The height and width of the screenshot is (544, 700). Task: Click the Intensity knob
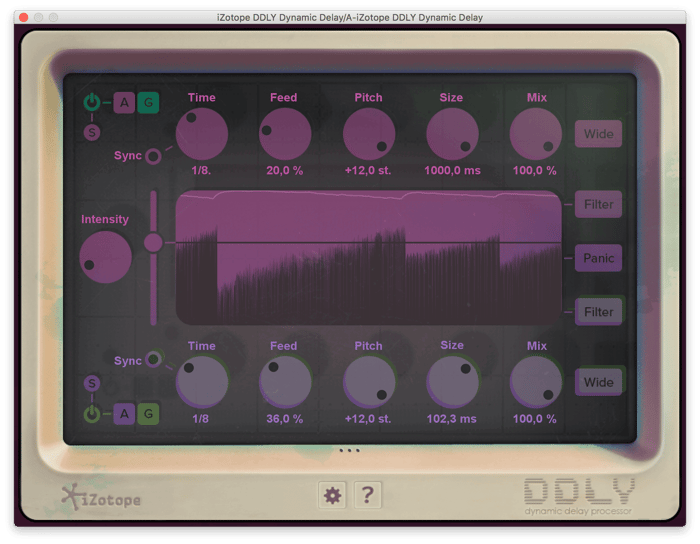click(105, 257)
